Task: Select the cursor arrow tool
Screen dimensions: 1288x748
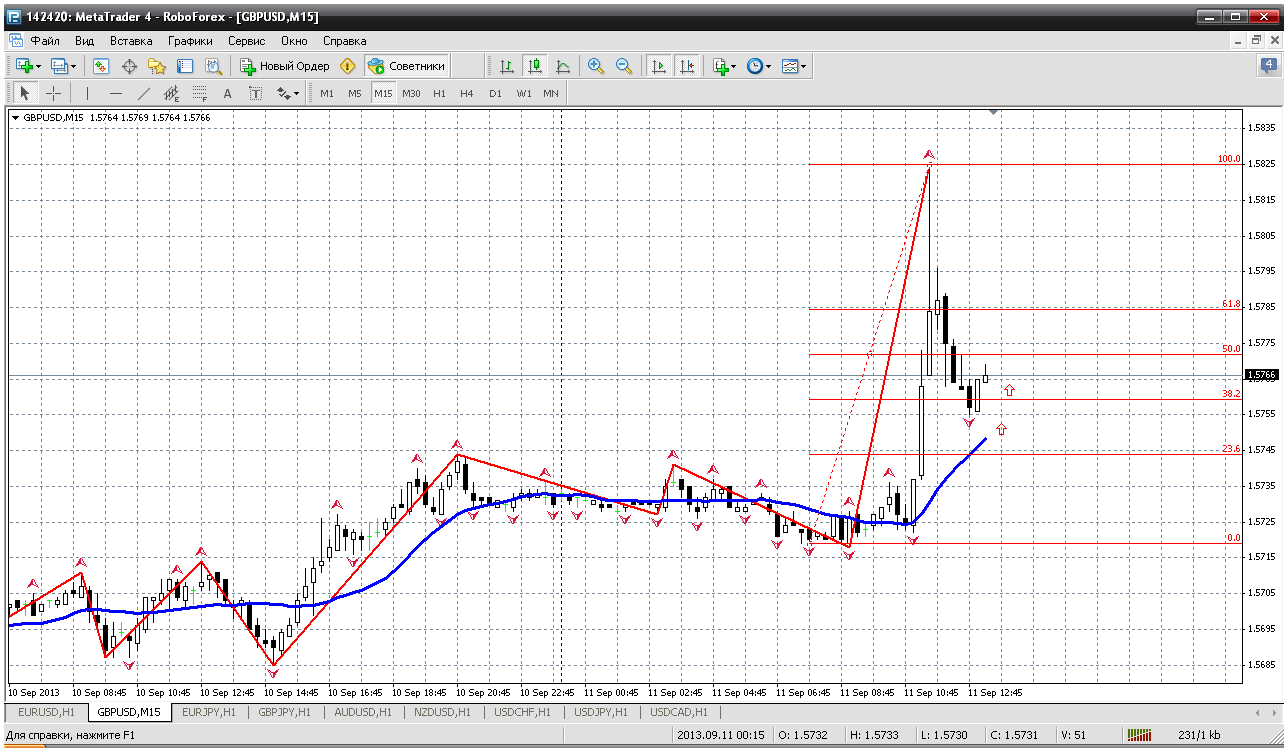Action: coord(26,93)
